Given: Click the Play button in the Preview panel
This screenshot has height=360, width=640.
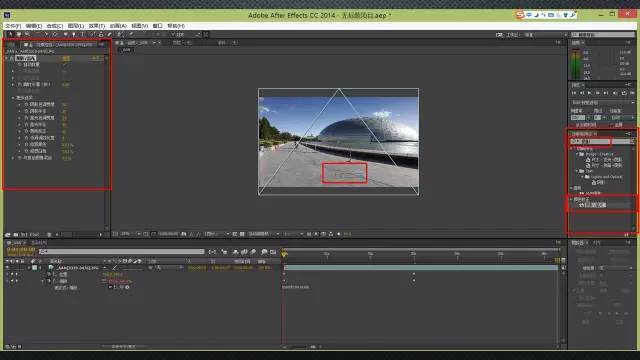Looking at the screenshot, I should (x=589, y=93).
